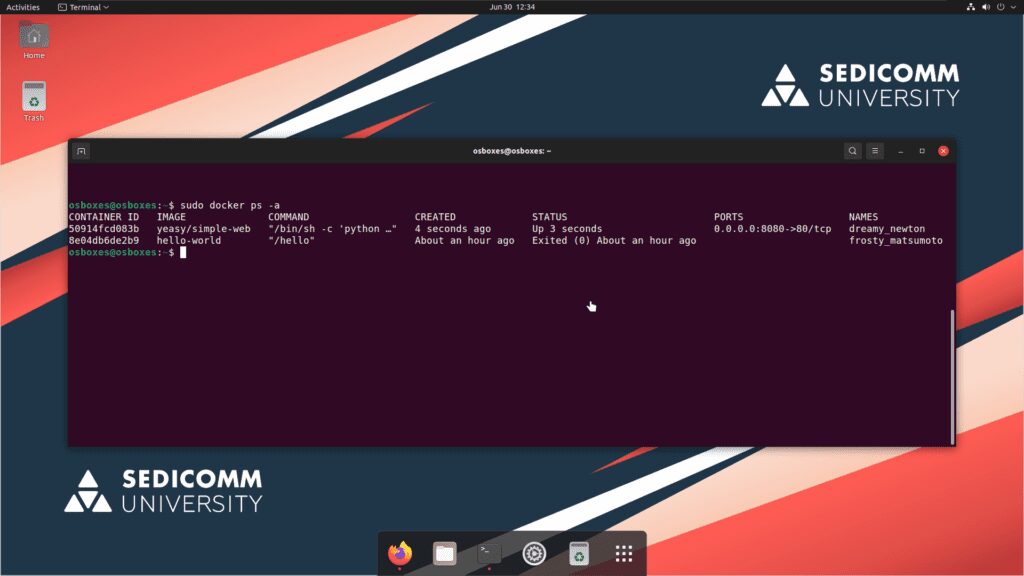The image size is (1024, 576).
Task: Click the network icon in system tray
Action: (970, 7)
